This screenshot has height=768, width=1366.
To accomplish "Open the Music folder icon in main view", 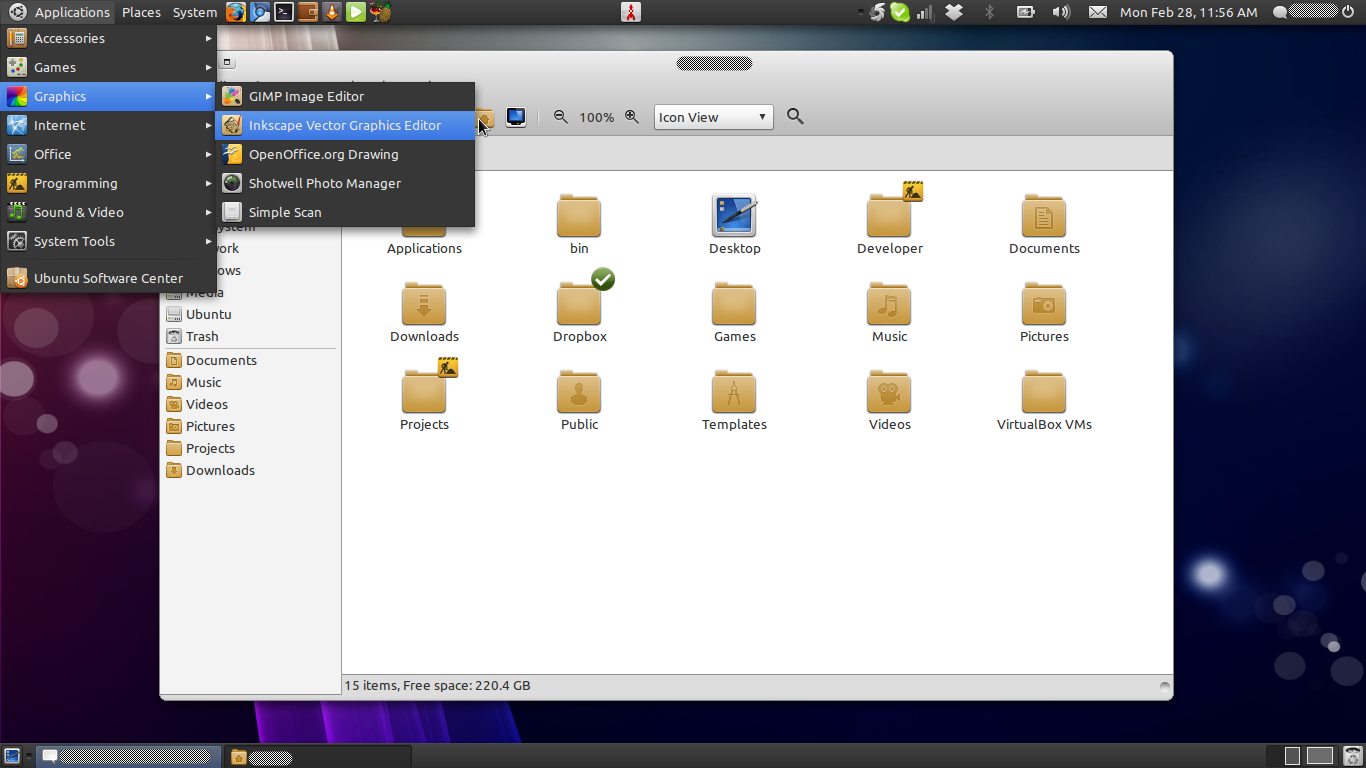I will (889, 313).
